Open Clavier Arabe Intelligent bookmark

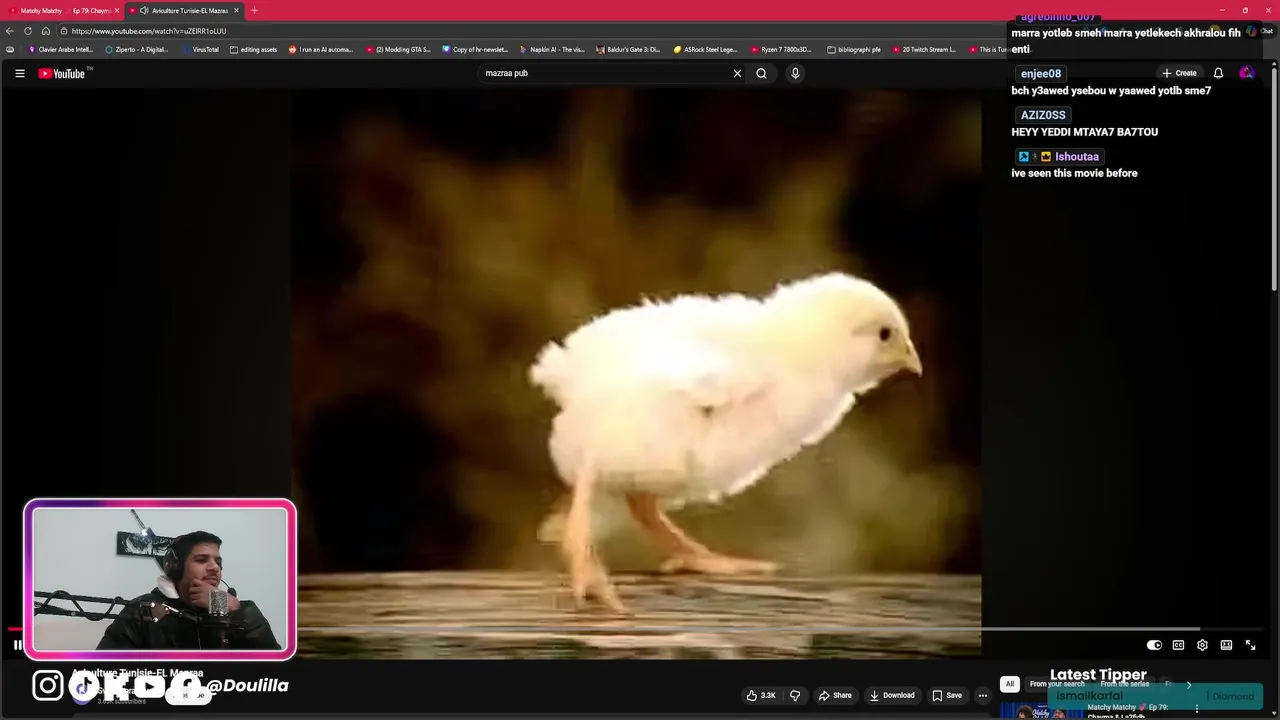[61, 49]
